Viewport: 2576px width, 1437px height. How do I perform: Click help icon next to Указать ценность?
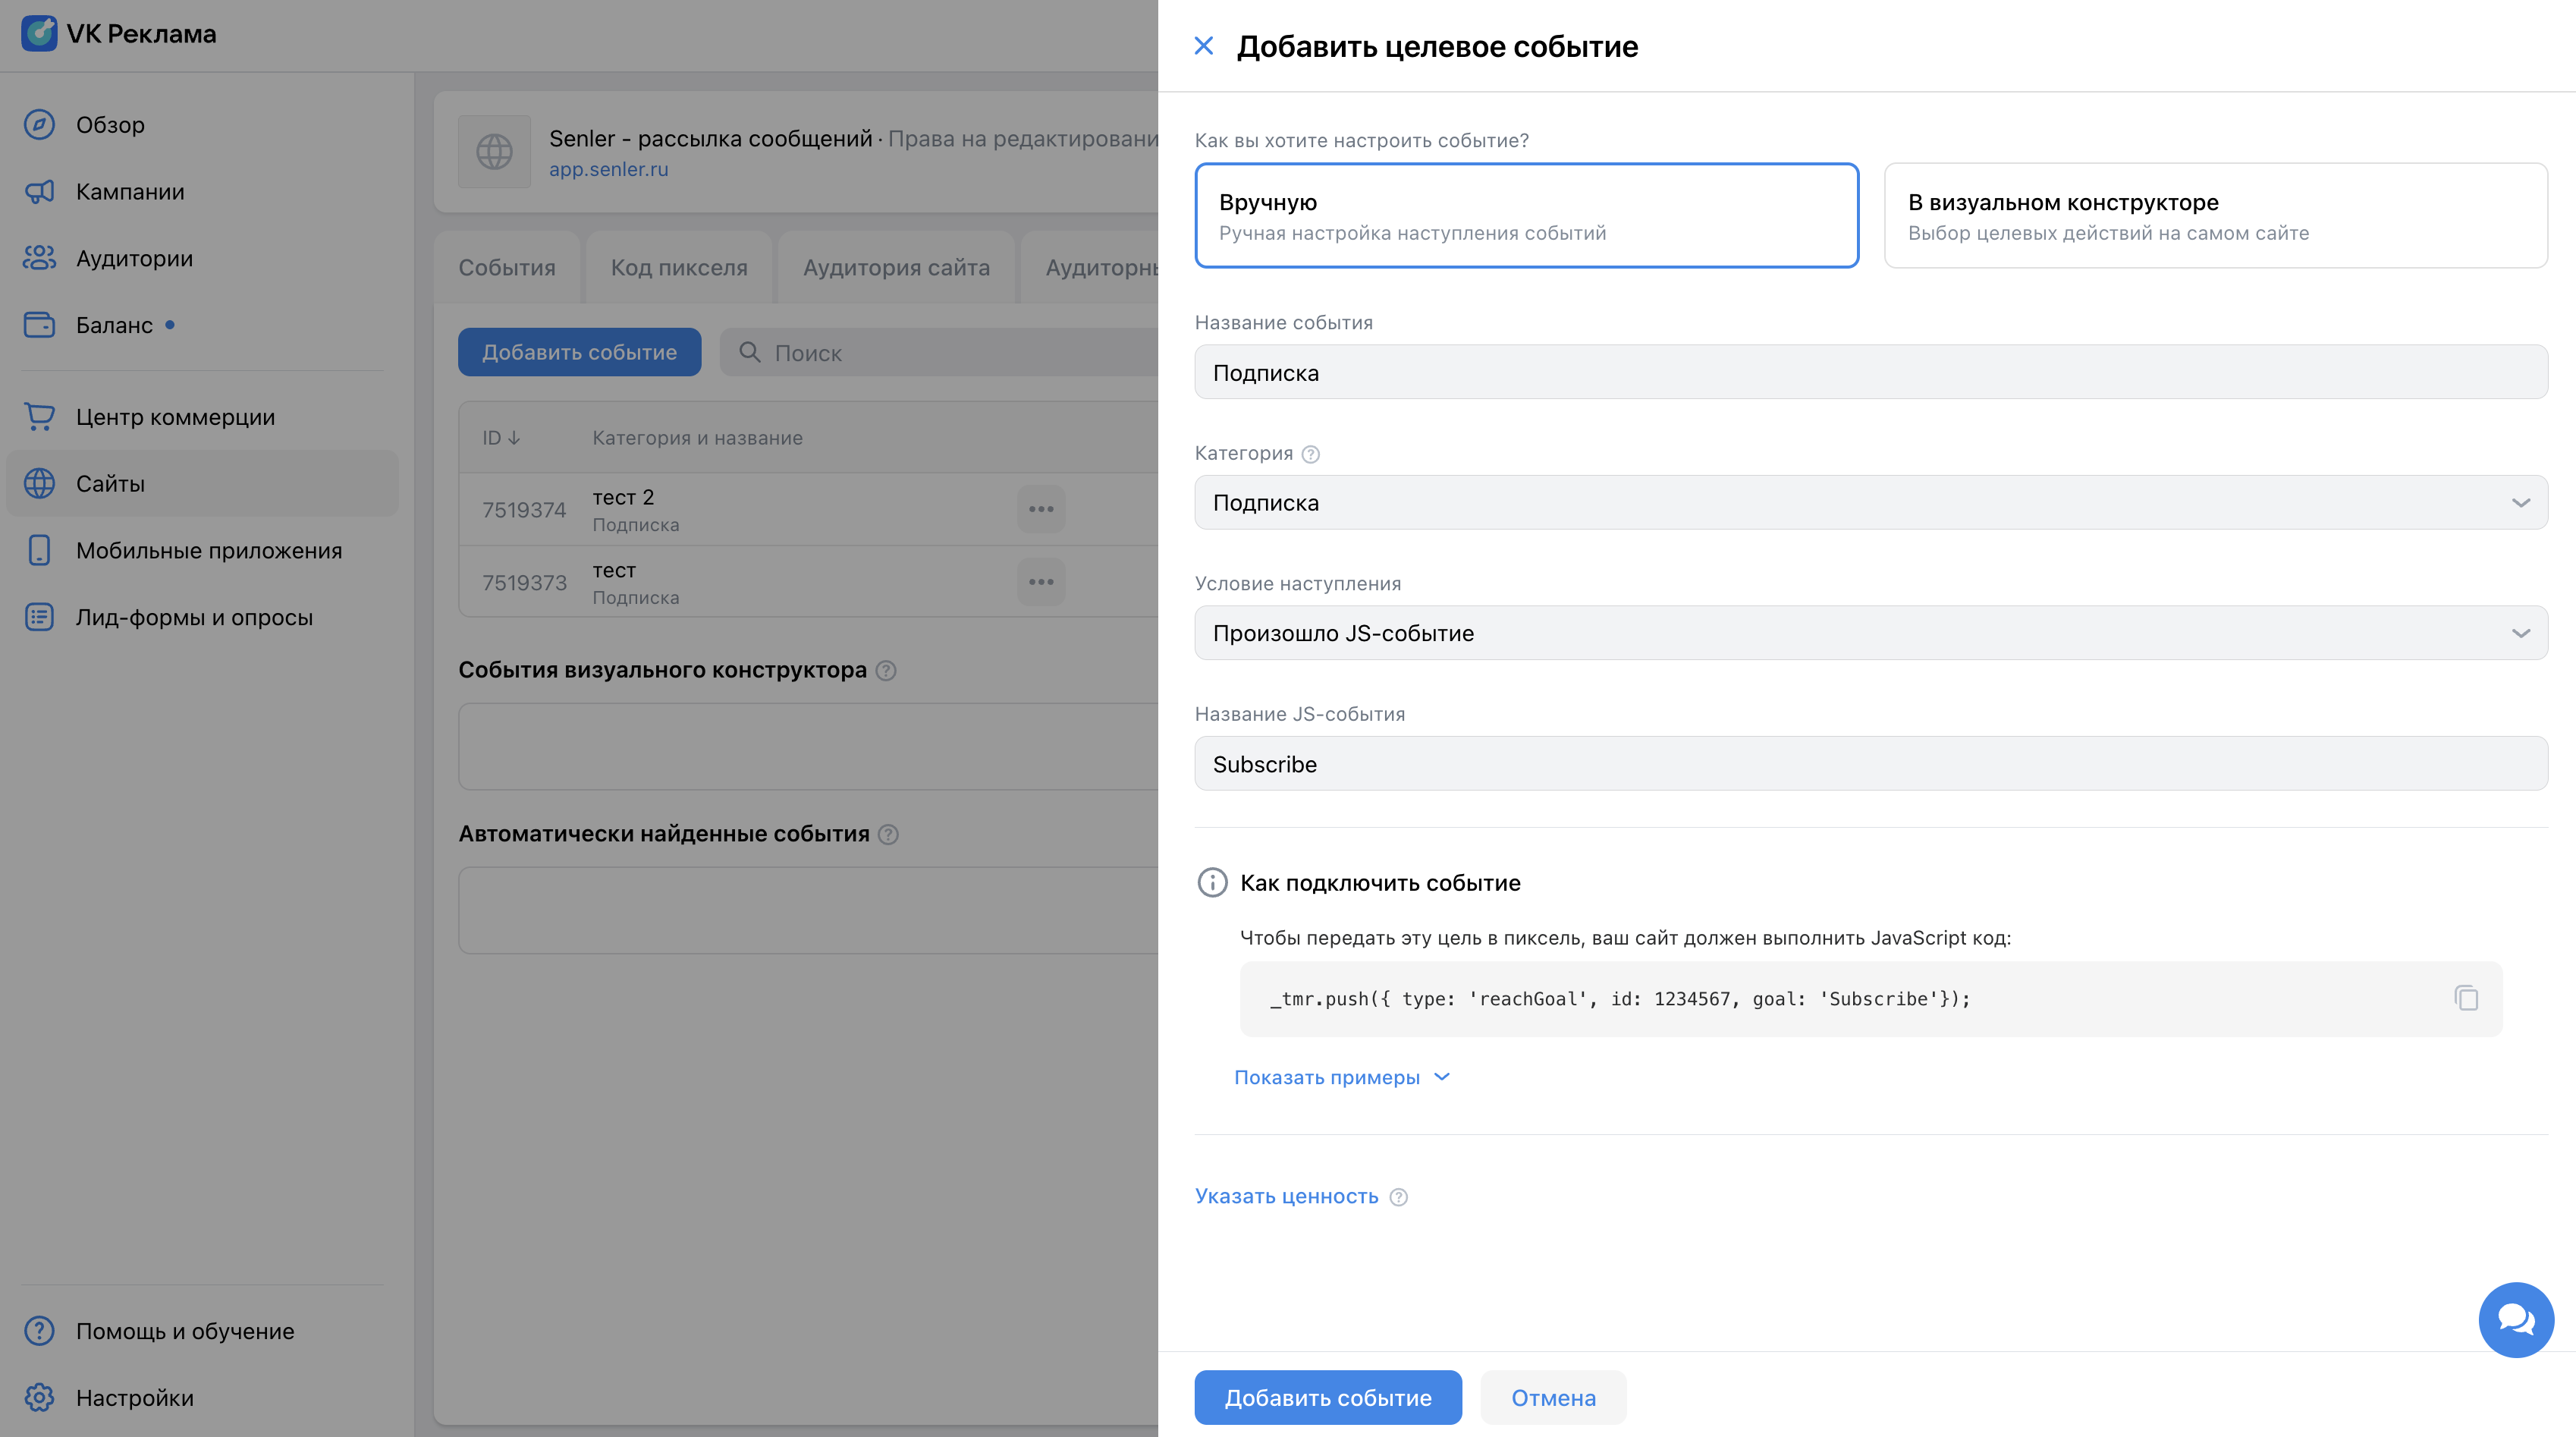tap(1399, 1197)
